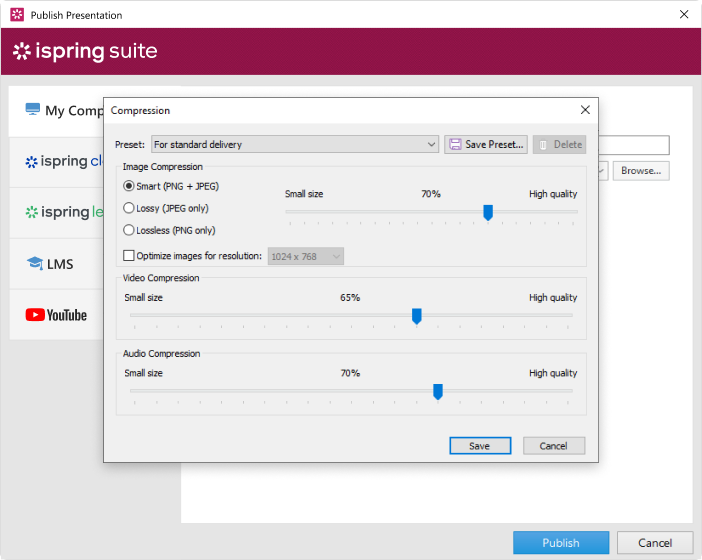The width and height of the screenshot is (702, 560).
Task: Click the Video Compression slider handle
Action: point(416,316)
